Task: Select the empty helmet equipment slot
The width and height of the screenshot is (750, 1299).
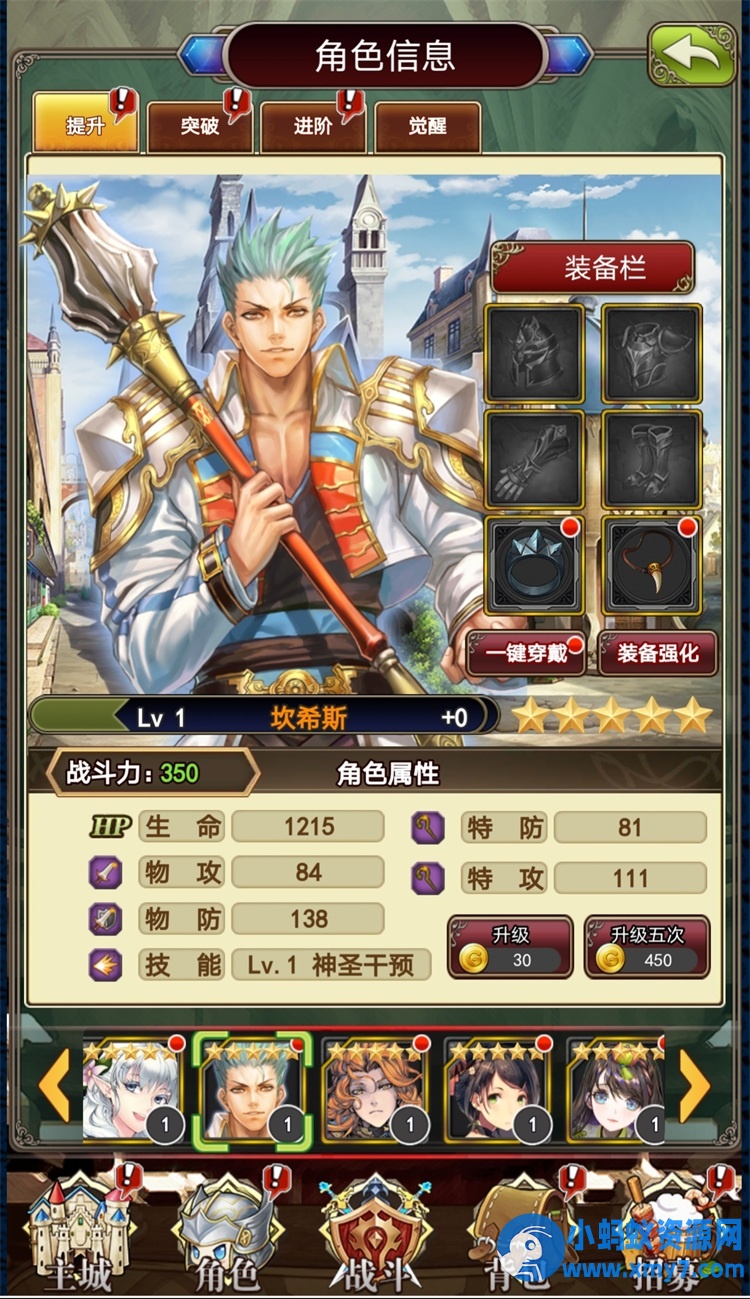Action: click(535, 354)
